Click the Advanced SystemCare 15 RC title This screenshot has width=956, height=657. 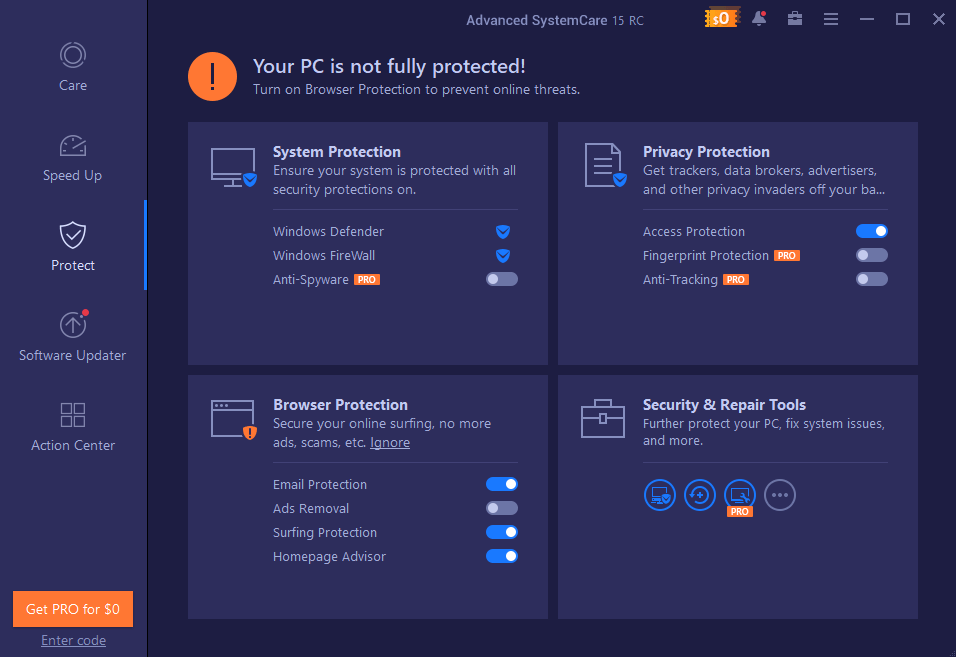pos(555,20)
